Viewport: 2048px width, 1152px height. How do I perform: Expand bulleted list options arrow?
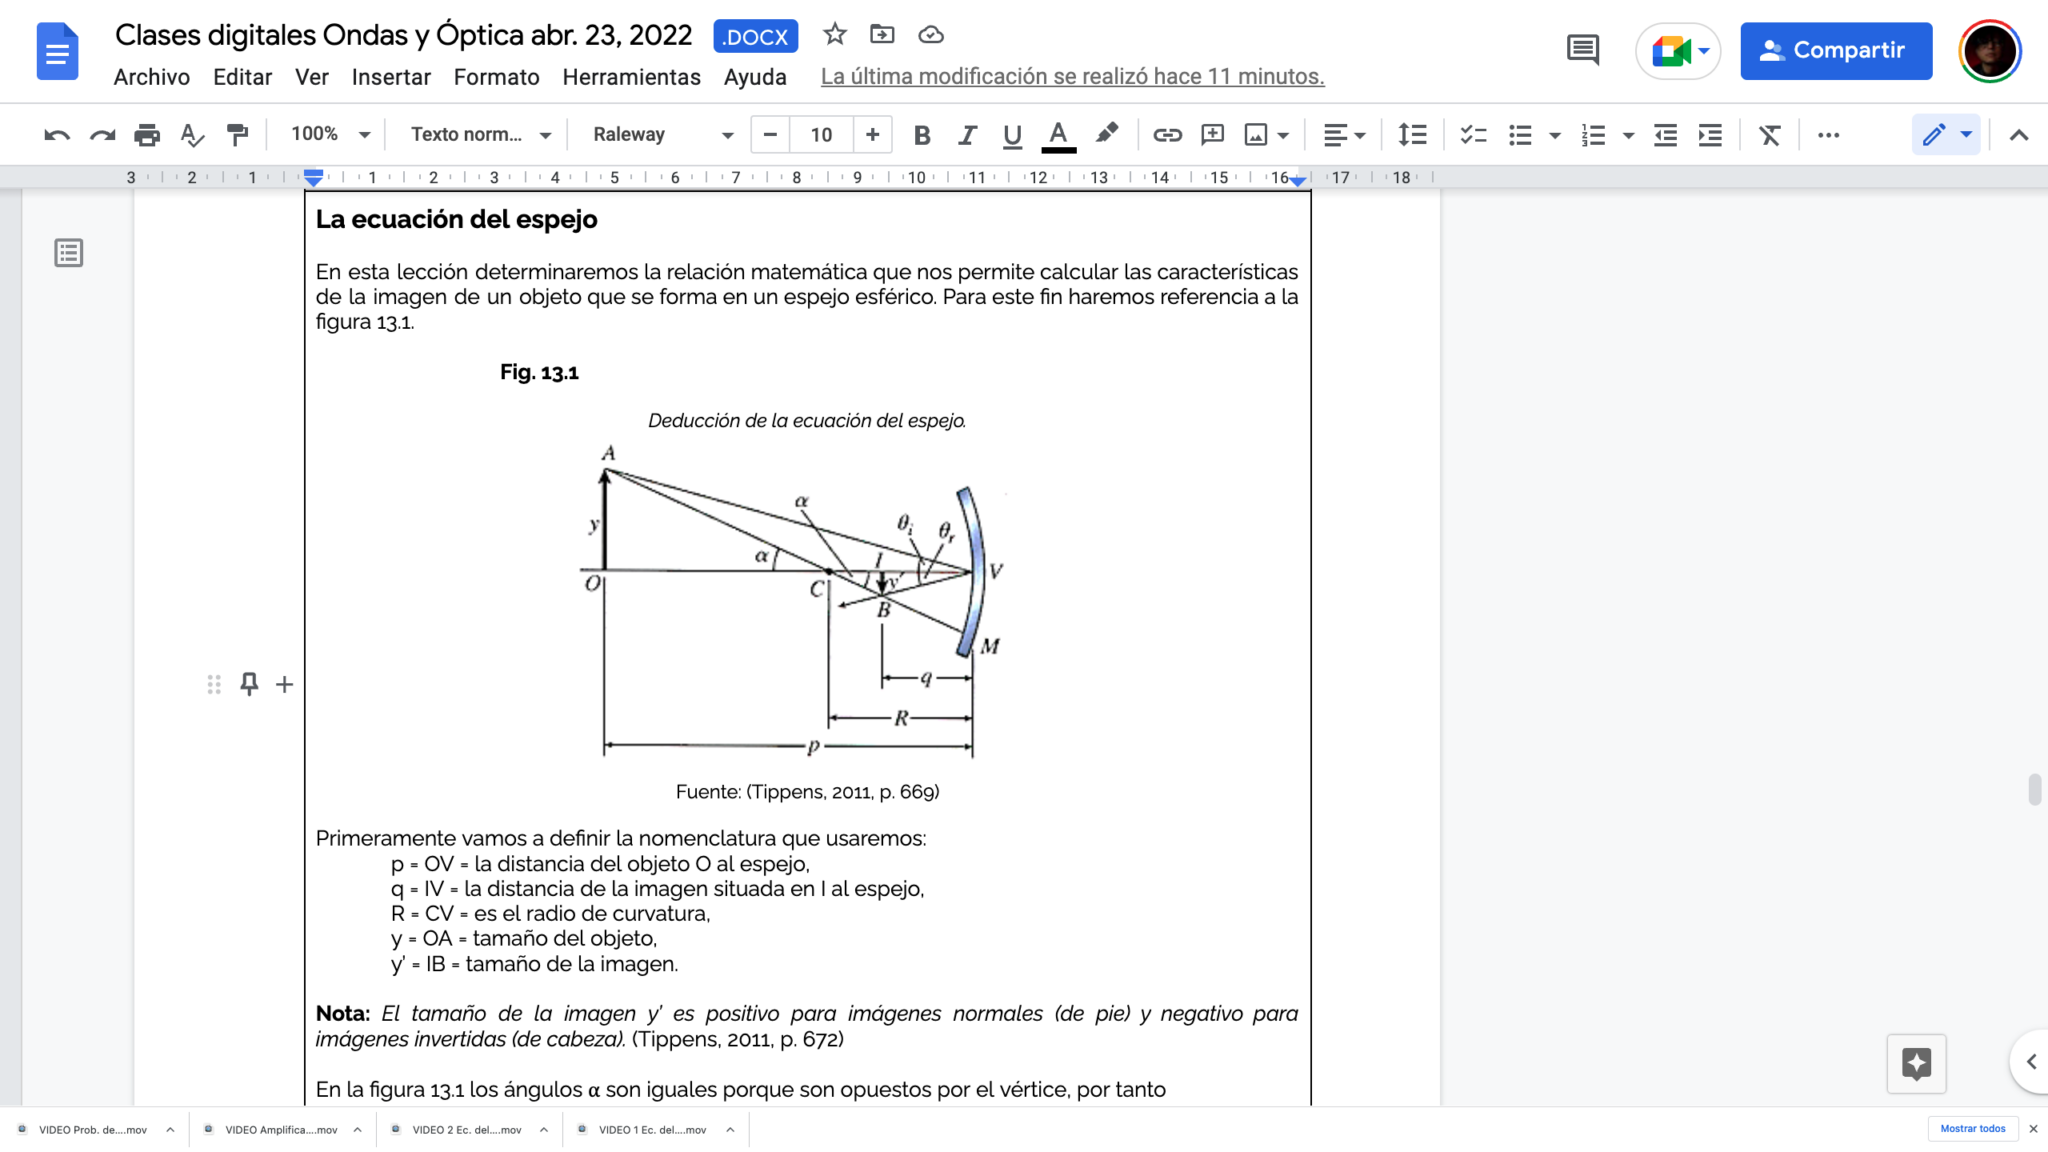point(1555,135)
